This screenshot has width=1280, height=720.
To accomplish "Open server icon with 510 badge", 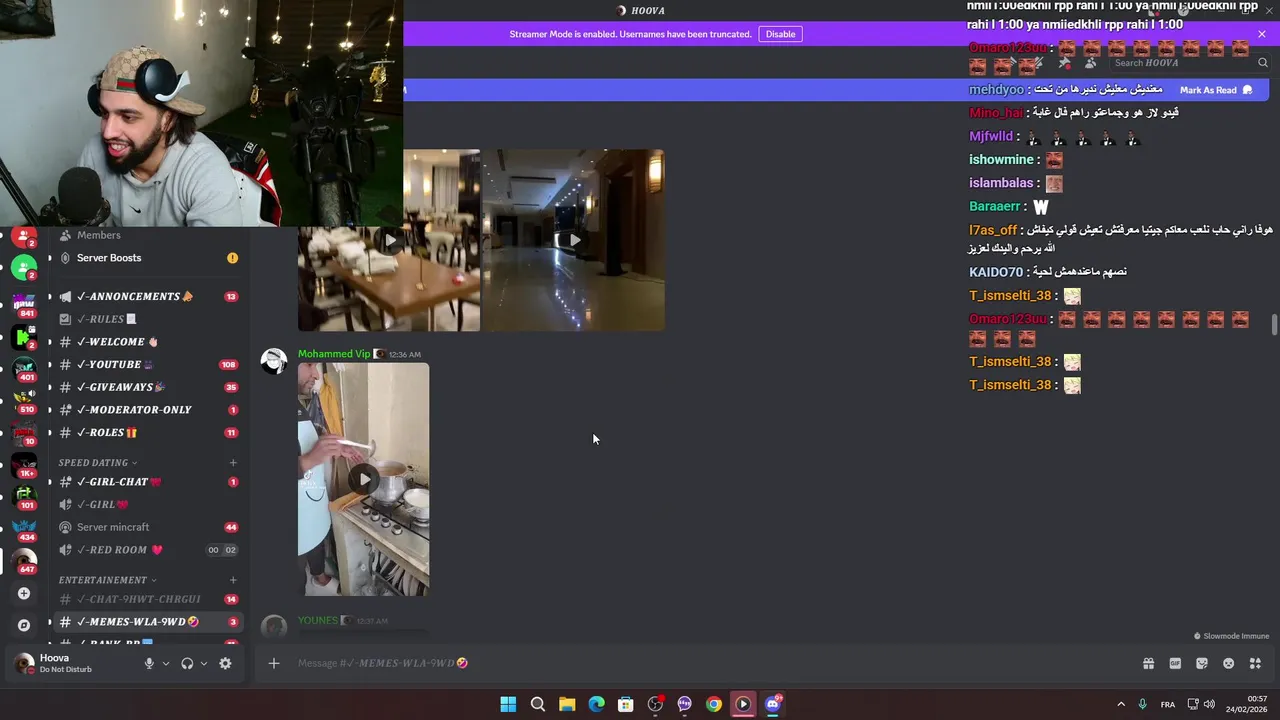I will point(24,401).
